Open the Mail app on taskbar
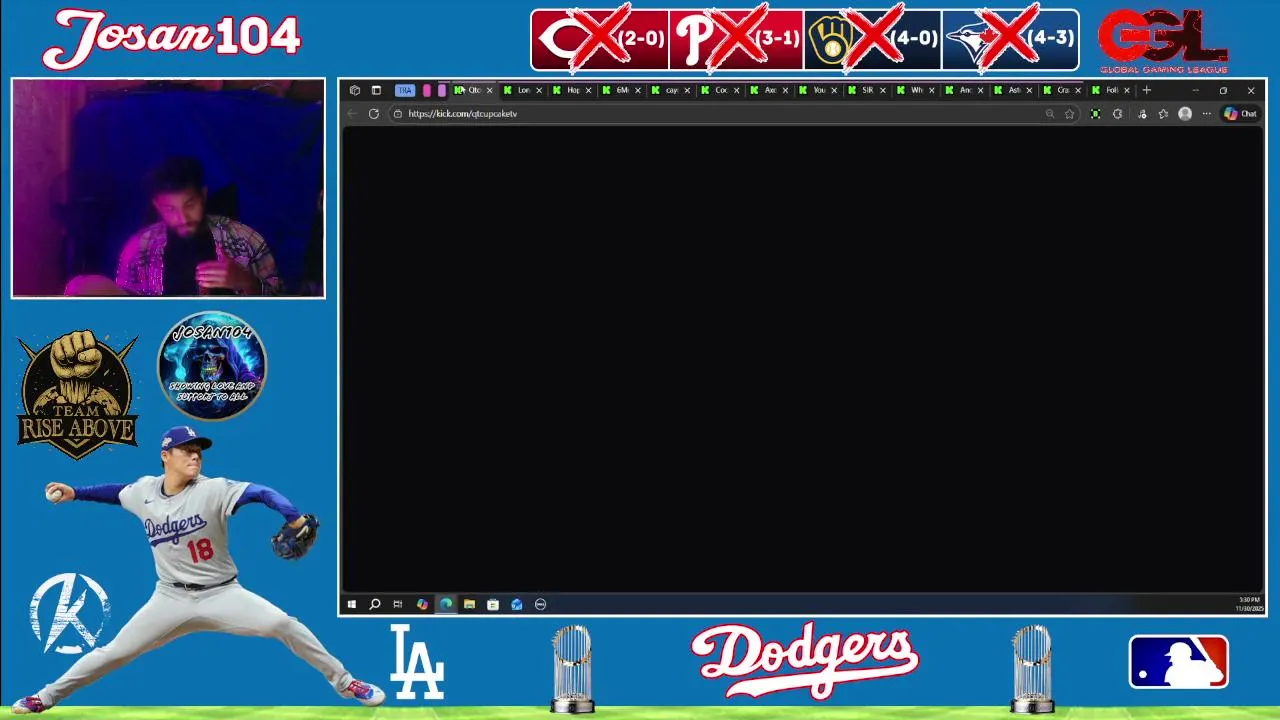1280x720 pixels. tap(517, 604)
